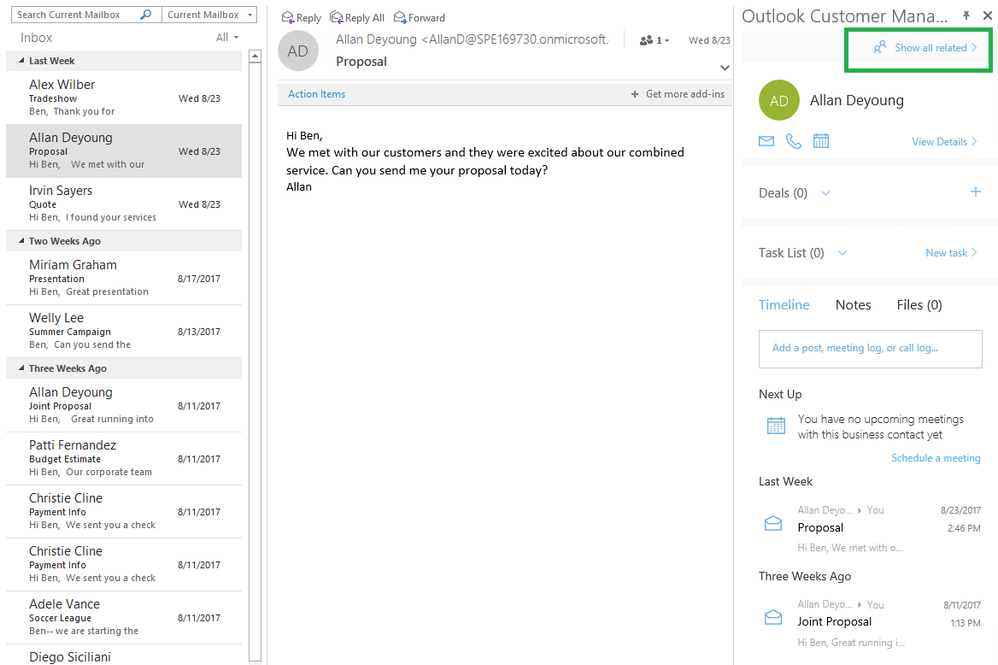Click the Forward button

419,18
